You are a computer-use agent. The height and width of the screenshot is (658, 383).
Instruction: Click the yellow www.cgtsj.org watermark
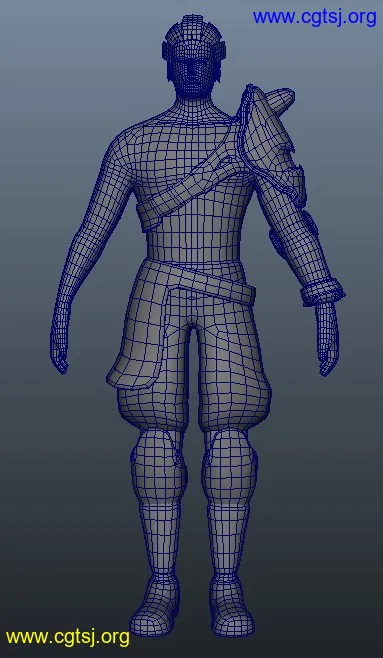pyautogui.click(x=68, y=637)
